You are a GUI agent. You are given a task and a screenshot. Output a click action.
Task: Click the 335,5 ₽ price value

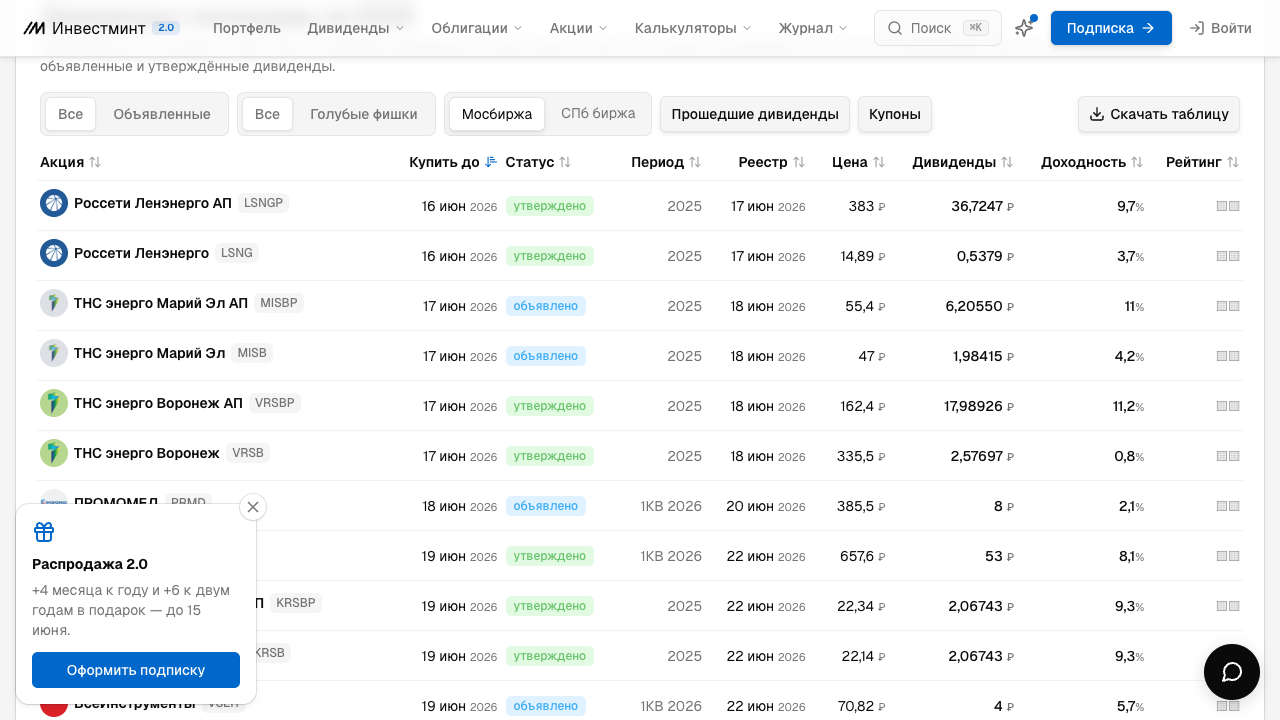click(862, 456)
